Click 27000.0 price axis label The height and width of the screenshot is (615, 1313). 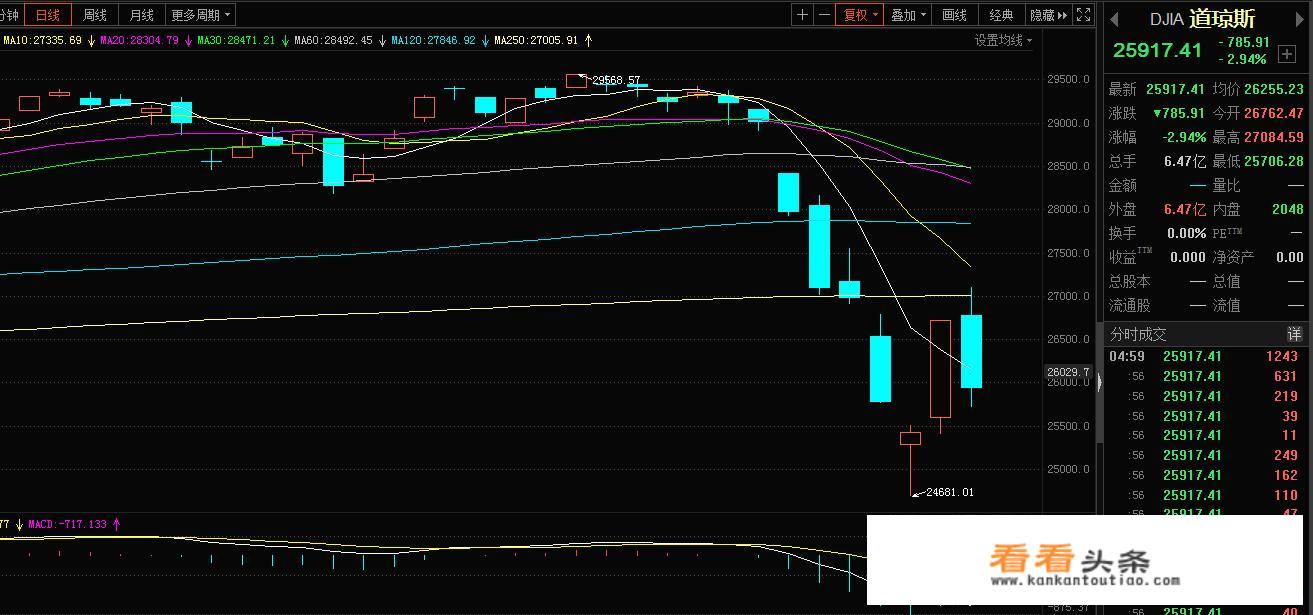(x=1068, y=296)
